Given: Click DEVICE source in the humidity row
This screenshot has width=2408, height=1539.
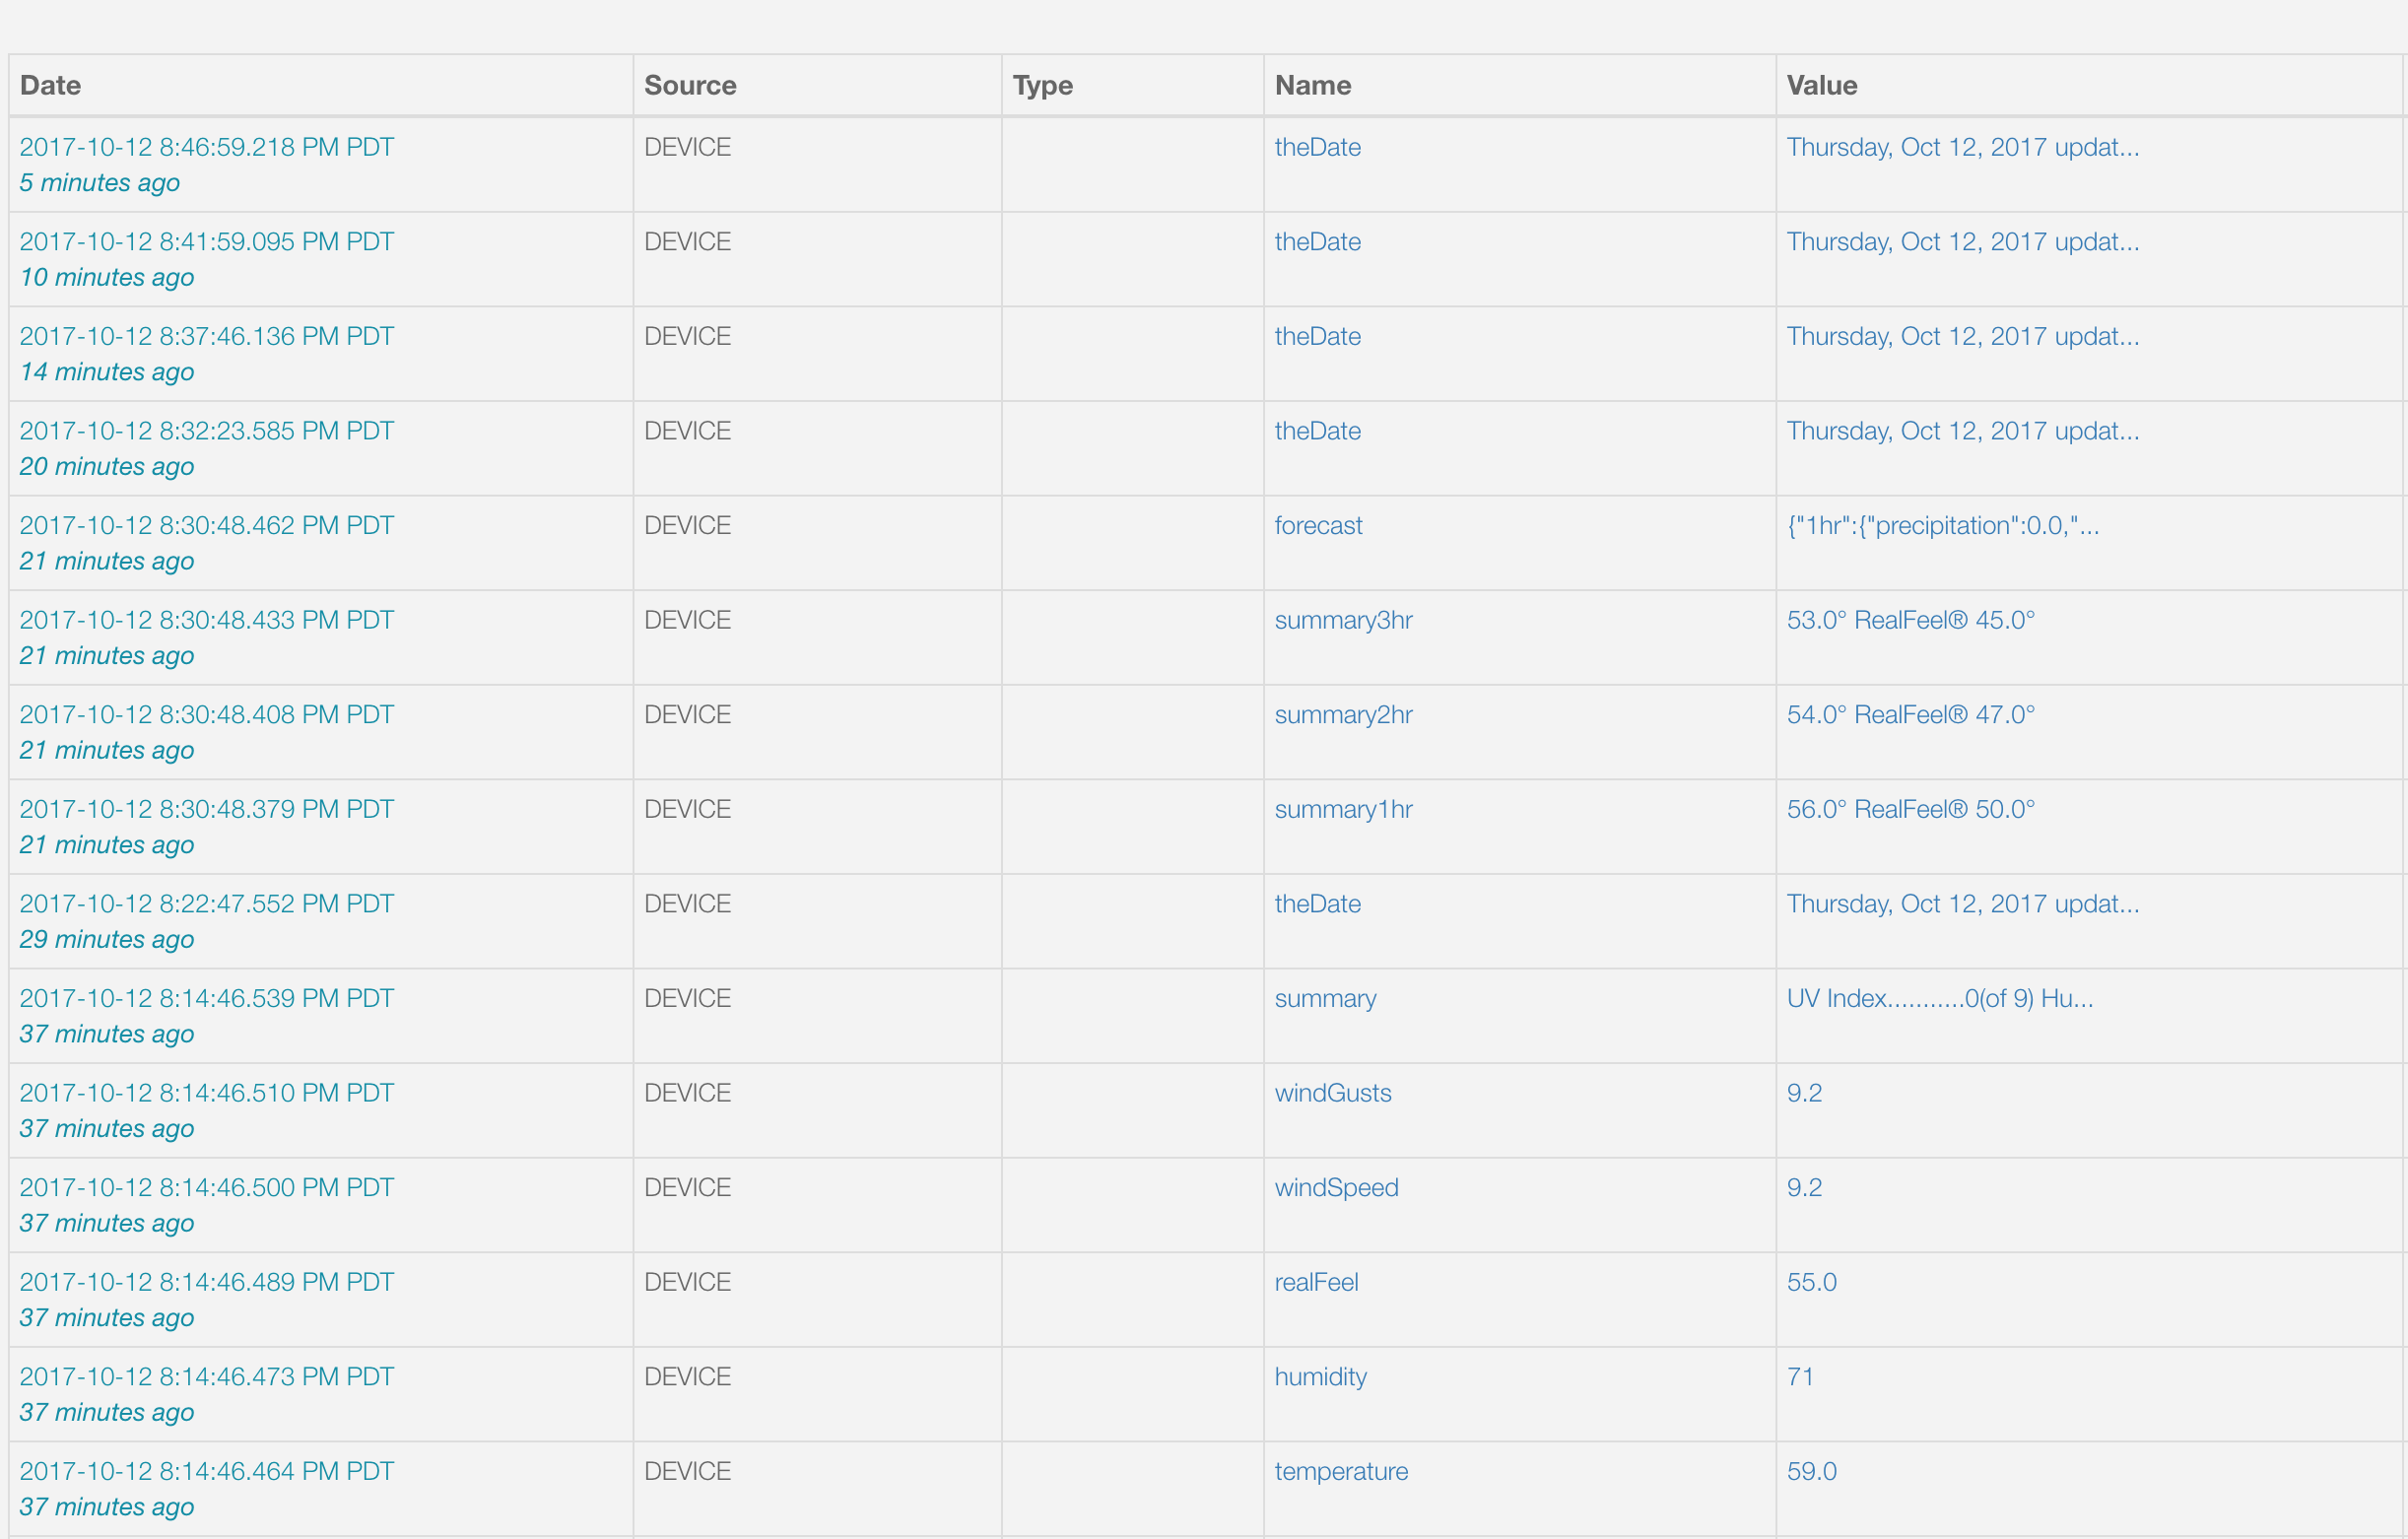Looking at the screenshot, I should click(x=687, y=1377).
